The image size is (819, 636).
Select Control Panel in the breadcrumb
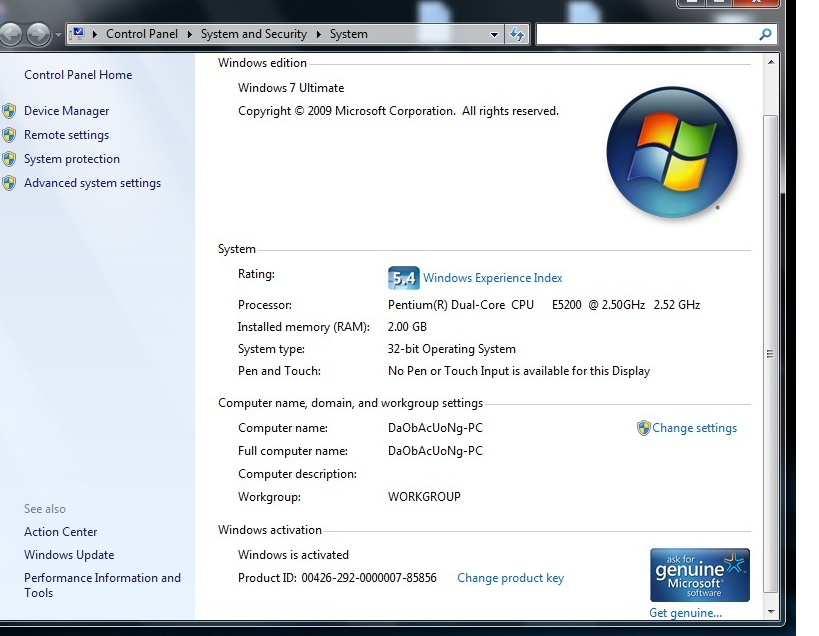click(142, 34)
